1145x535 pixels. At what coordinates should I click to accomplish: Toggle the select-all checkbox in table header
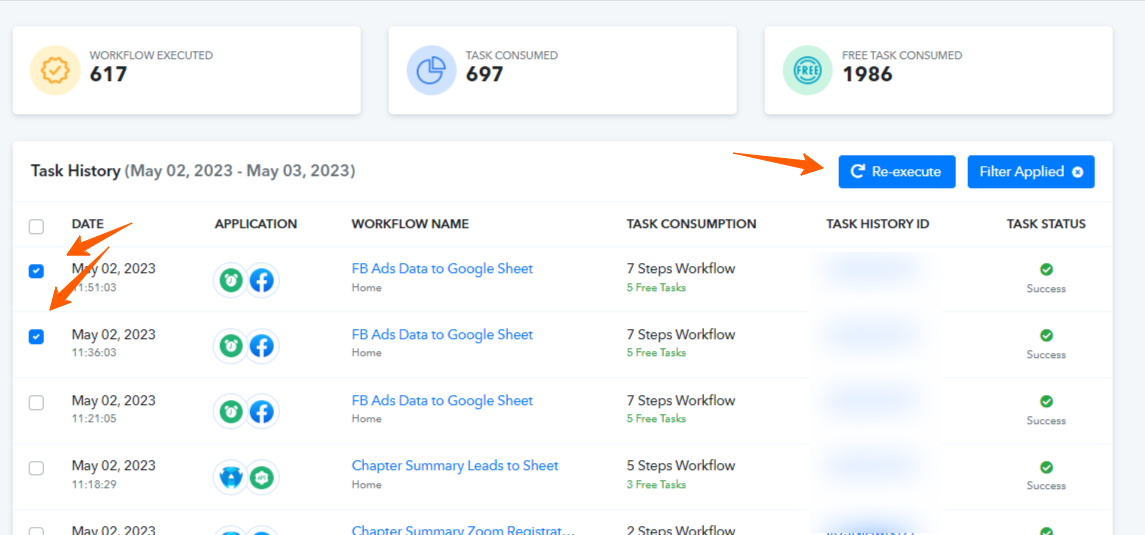pyautogui.click(x=36, y=226)
